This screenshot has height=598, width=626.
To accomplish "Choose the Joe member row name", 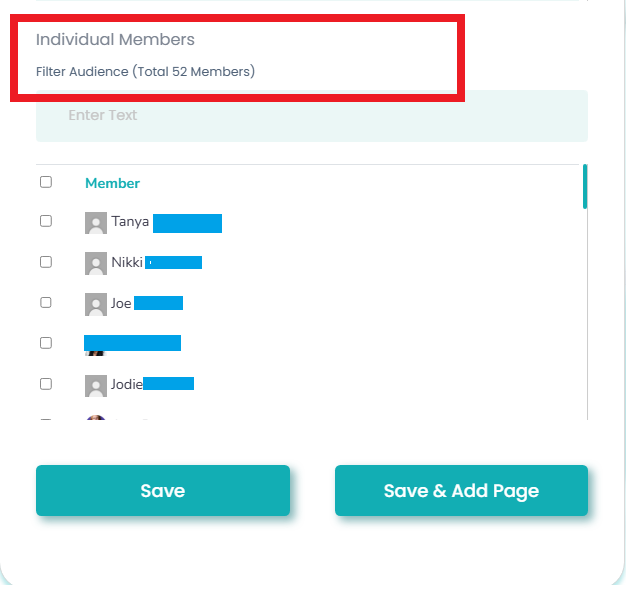I will (121, 303).
